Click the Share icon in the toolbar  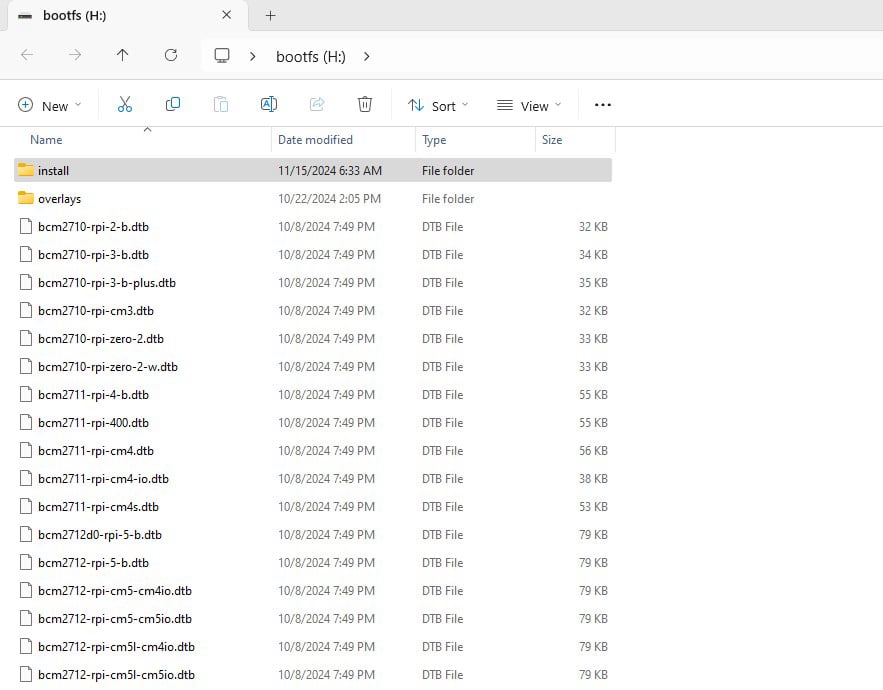[x=316, y=104]
